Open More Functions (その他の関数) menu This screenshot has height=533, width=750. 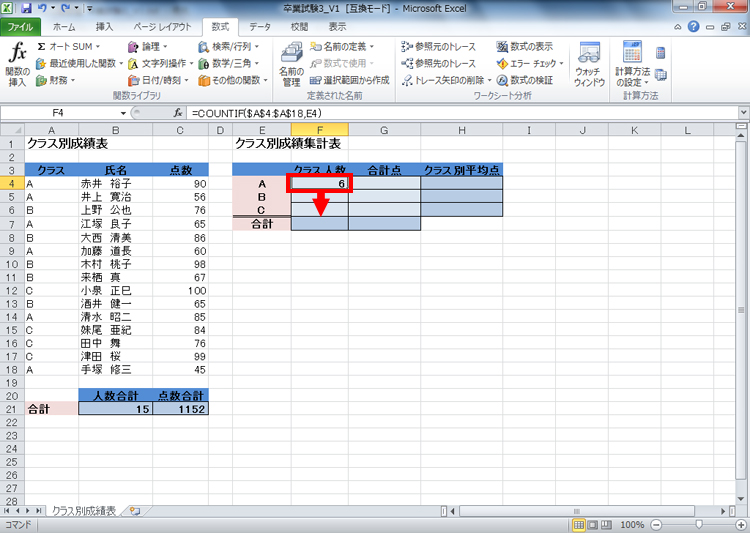pyautogui.click(x=233, y=80)
